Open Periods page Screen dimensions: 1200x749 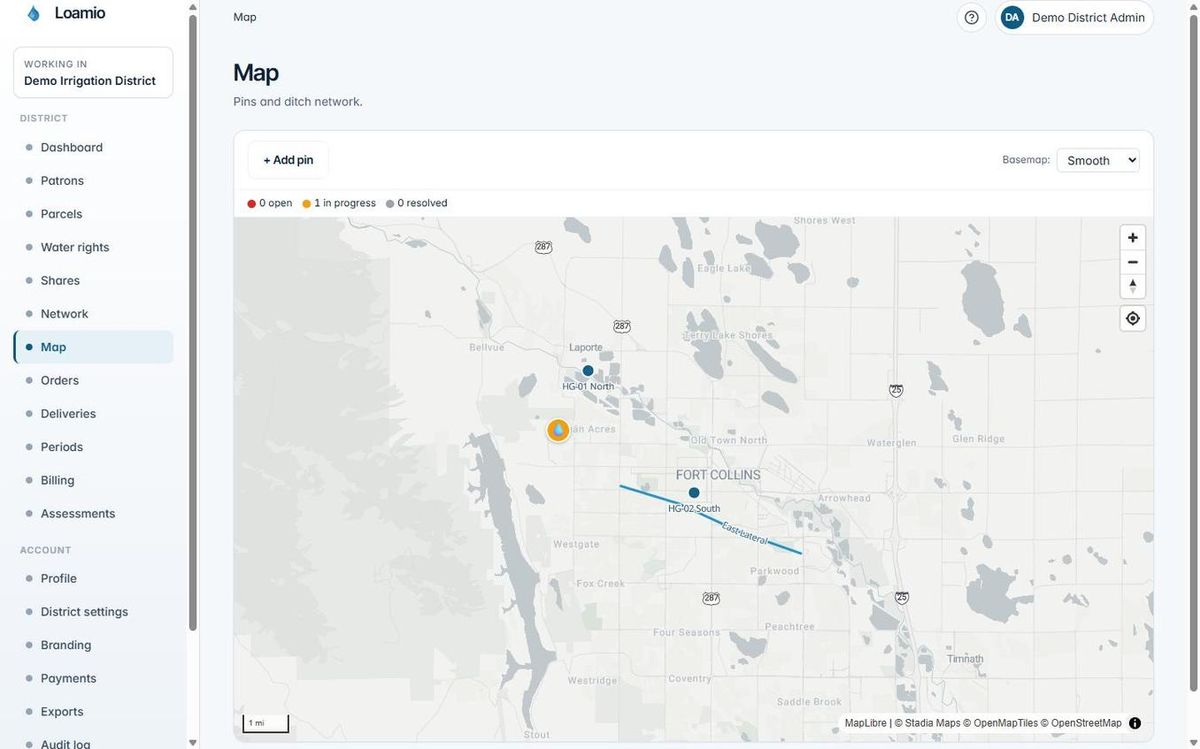point(93,447)
